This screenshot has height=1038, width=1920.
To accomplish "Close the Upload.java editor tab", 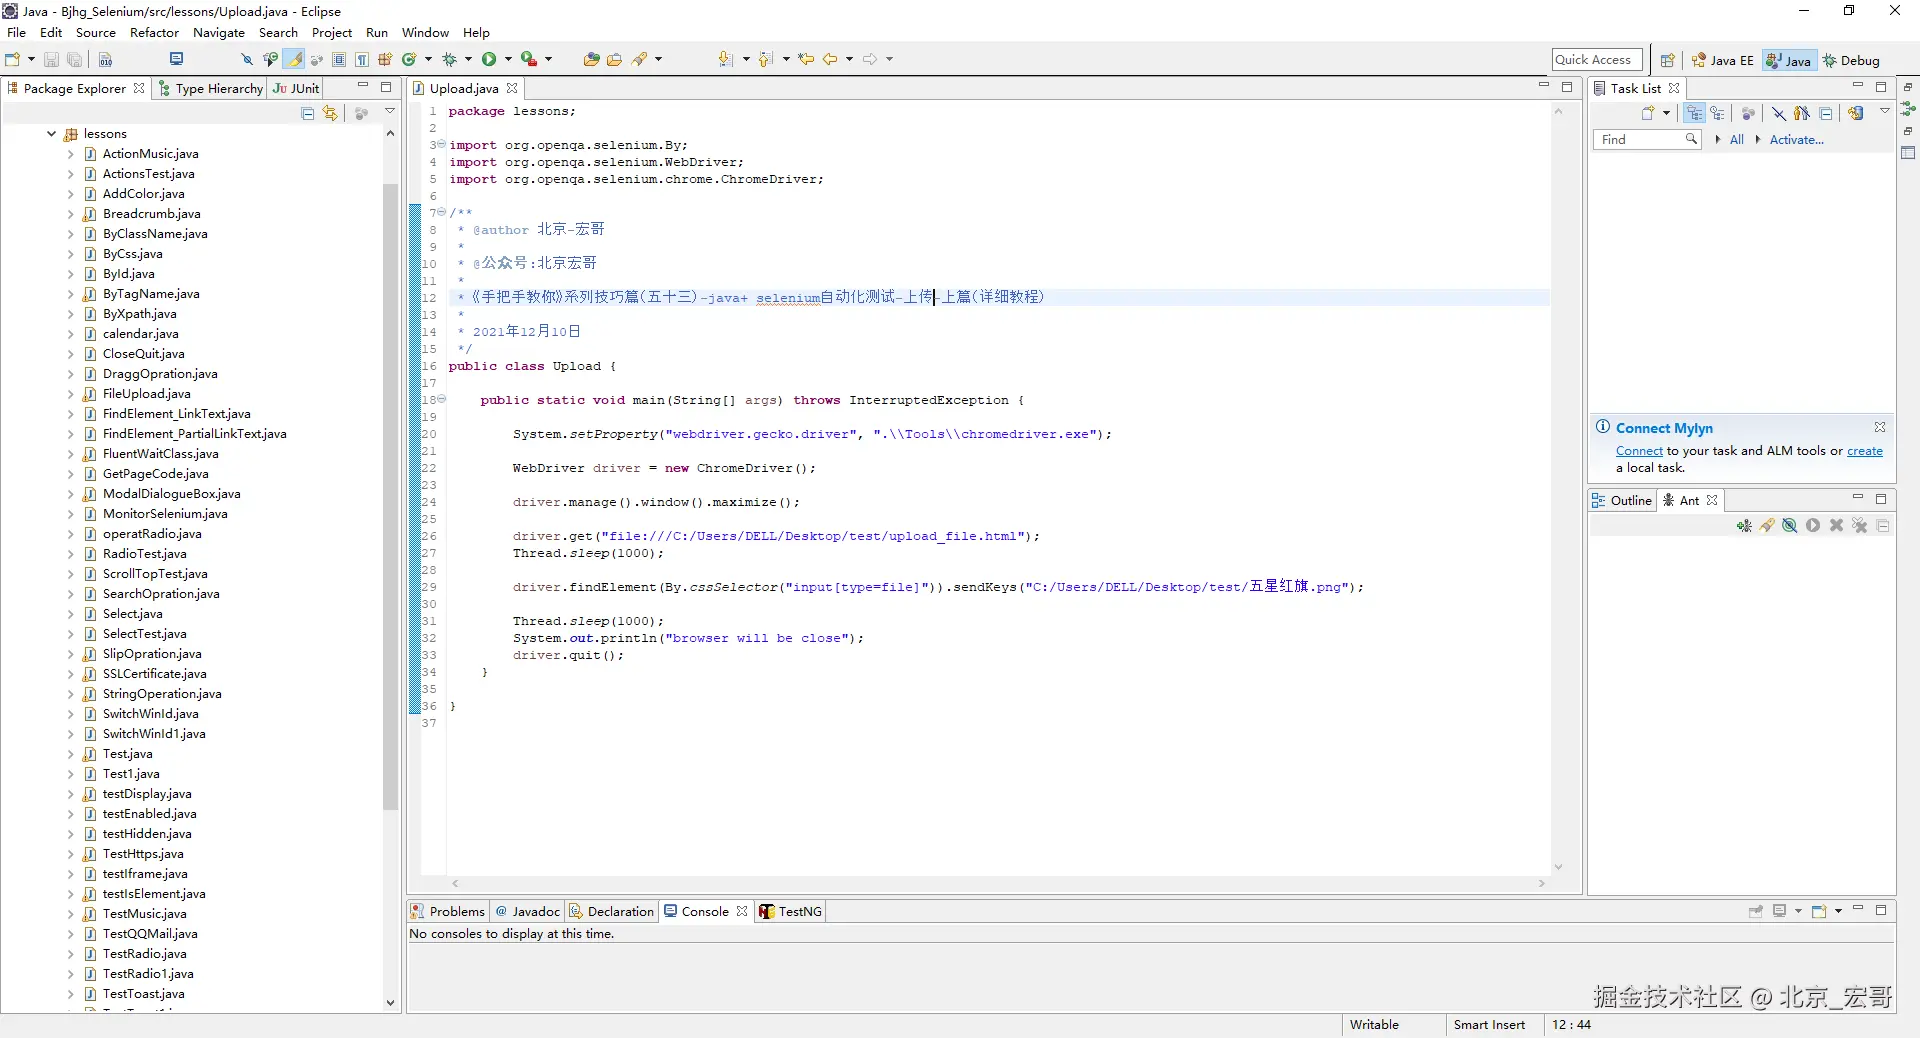I will (512, 88).
